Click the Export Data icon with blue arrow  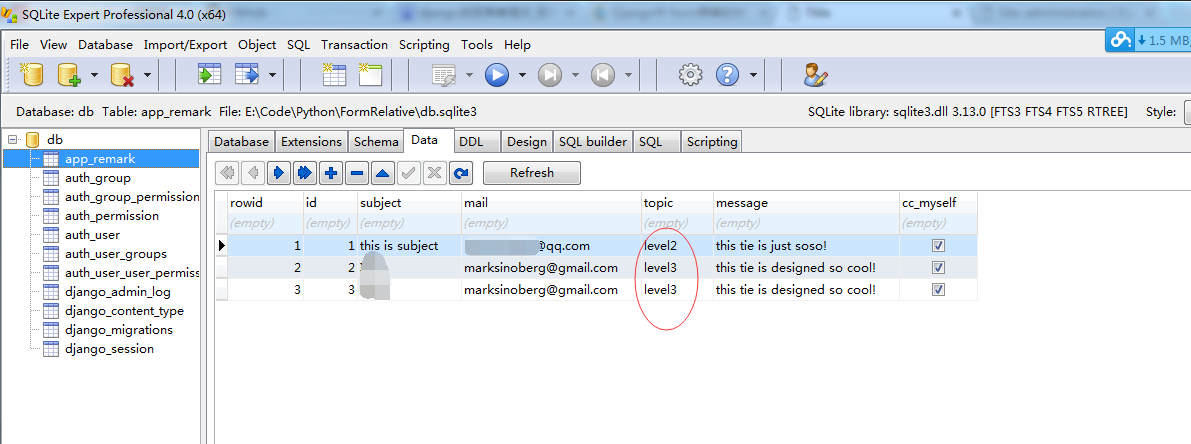tap(248, 74)
